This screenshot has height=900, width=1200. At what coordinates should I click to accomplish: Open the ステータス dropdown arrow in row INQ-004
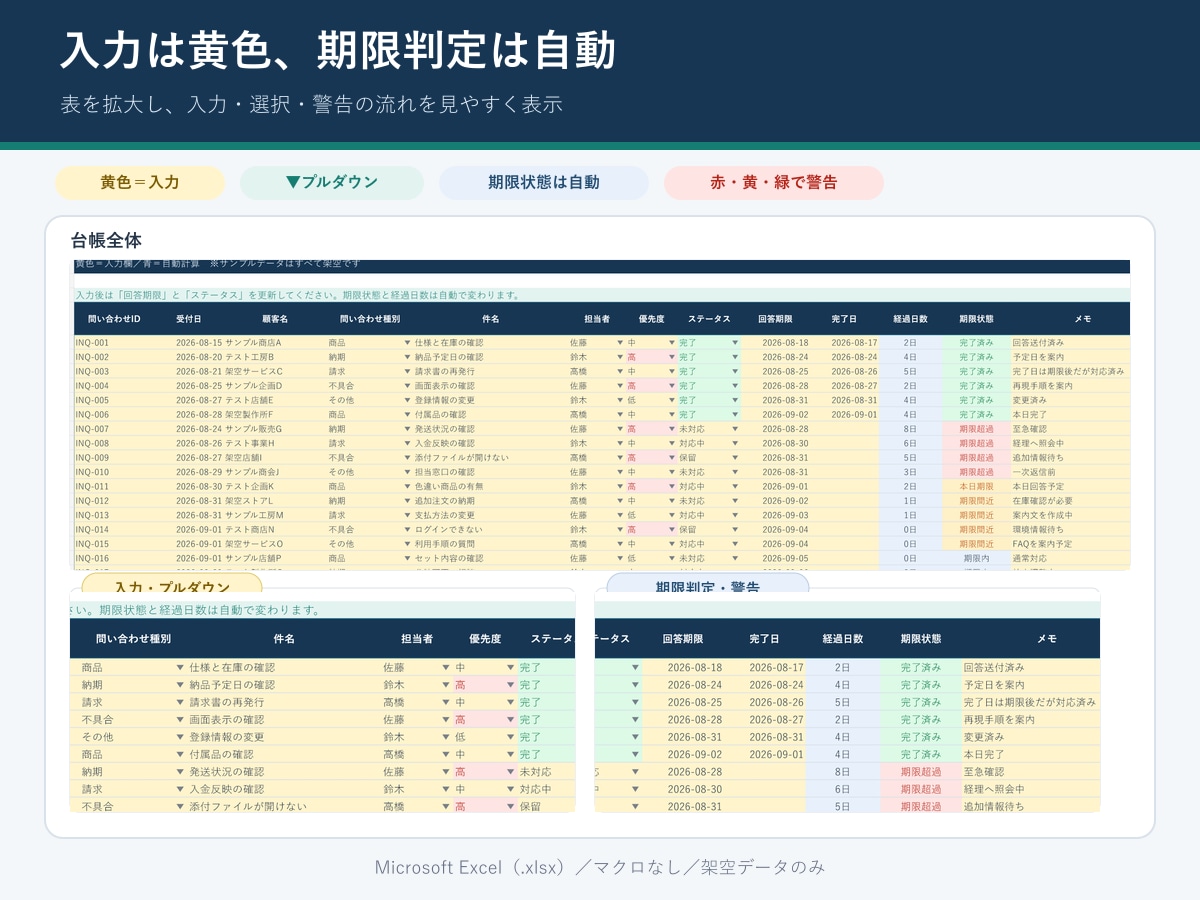point(735,385)
